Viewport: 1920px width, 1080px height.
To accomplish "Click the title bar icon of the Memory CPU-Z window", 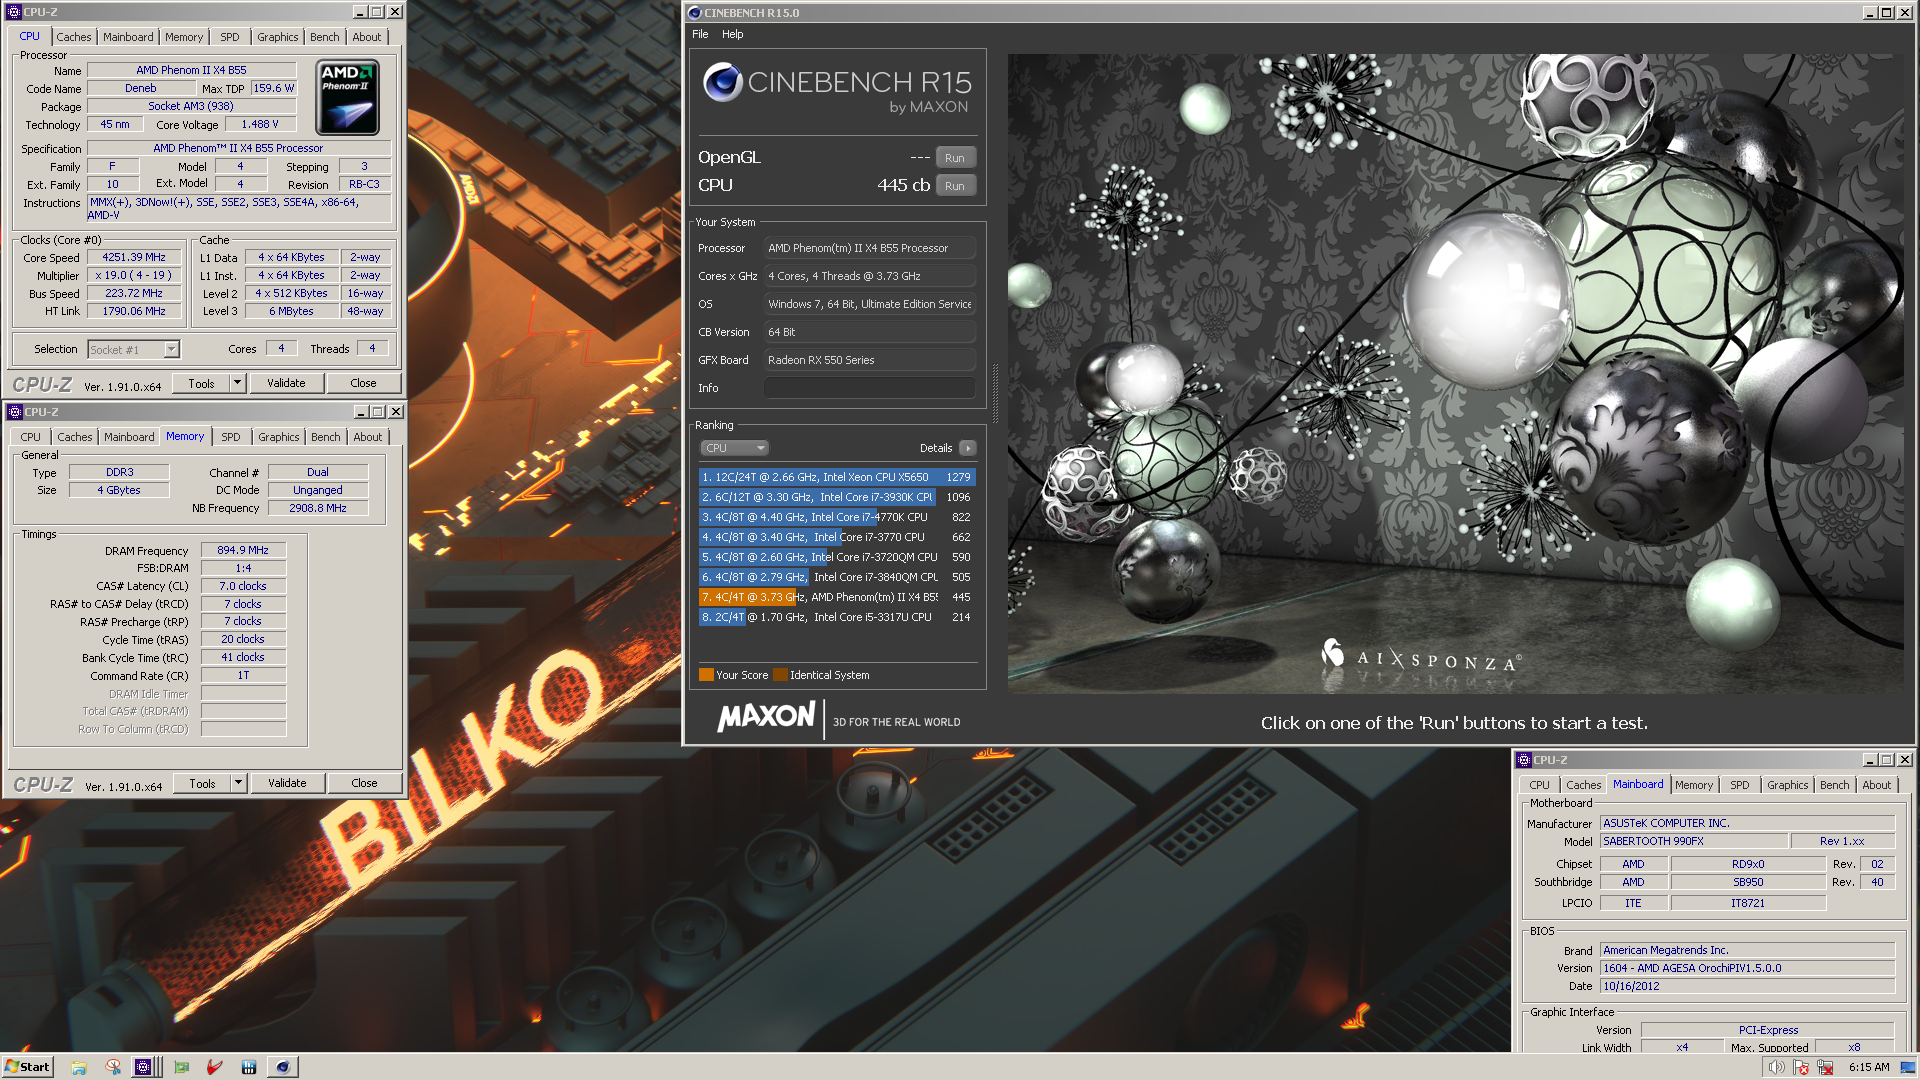I will (x=15, y=412).
